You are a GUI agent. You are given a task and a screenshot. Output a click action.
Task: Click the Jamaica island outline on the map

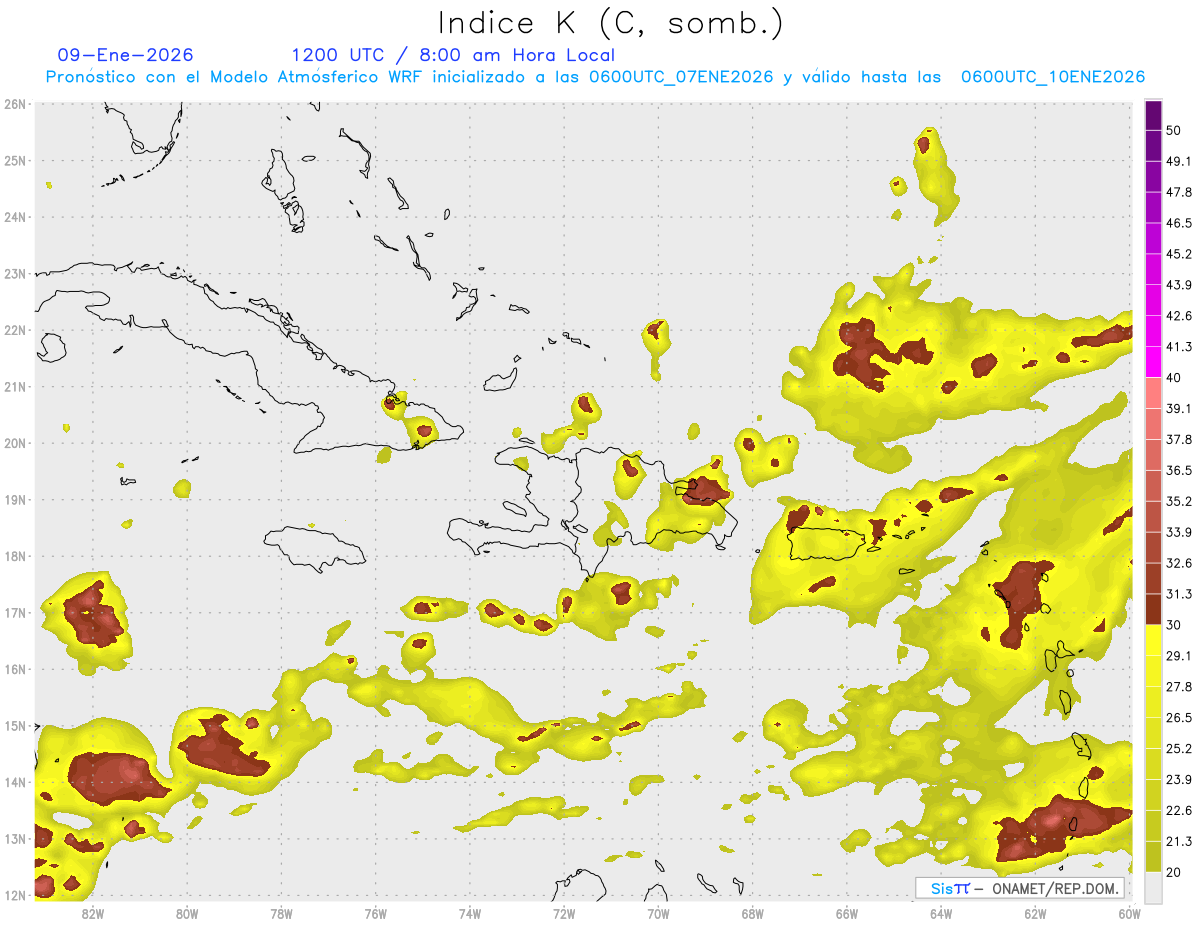(x=315, y=549)
